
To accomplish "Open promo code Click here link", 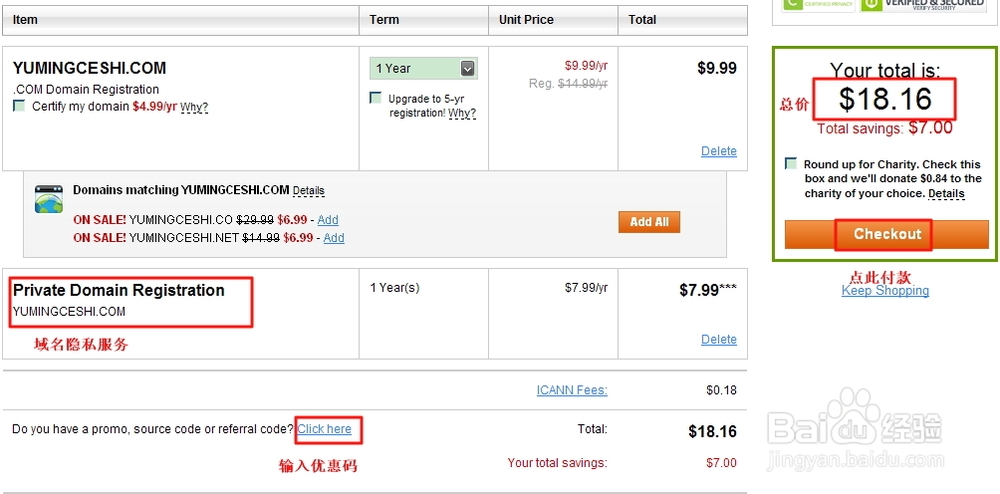I will (x=325, y=429).
